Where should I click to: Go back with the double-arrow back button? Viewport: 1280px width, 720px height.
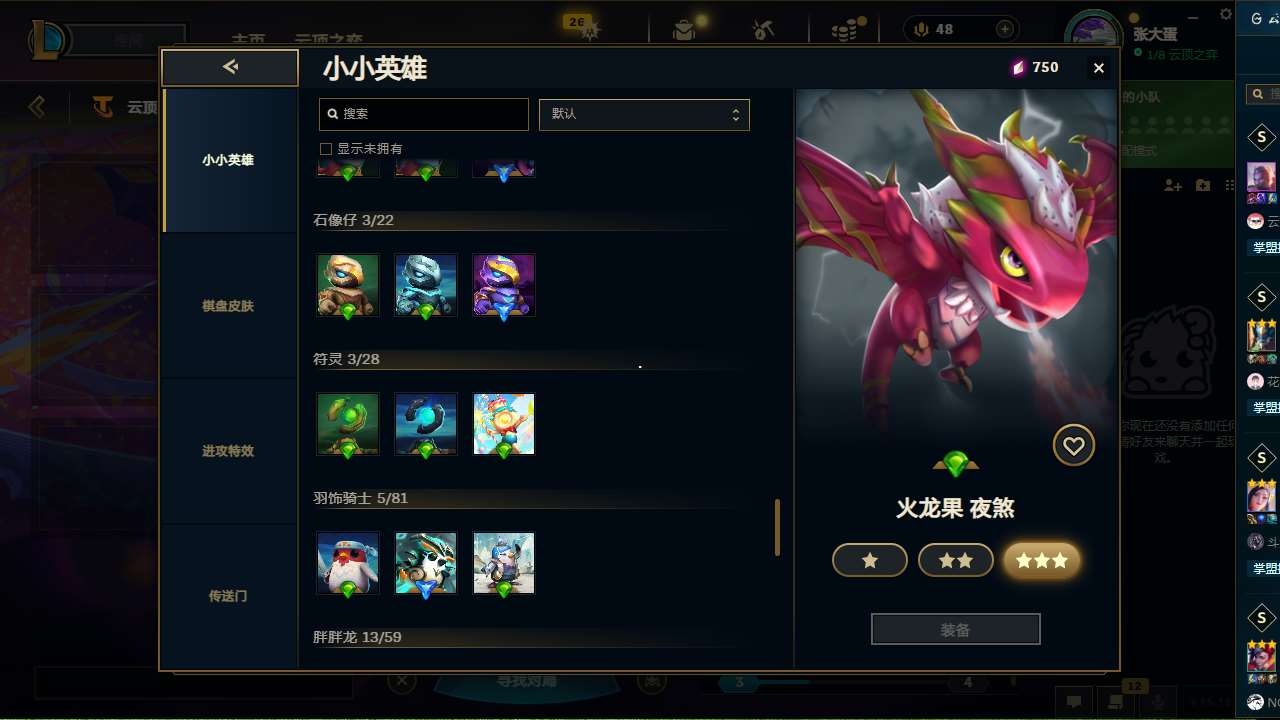click(x=230, y=67)
